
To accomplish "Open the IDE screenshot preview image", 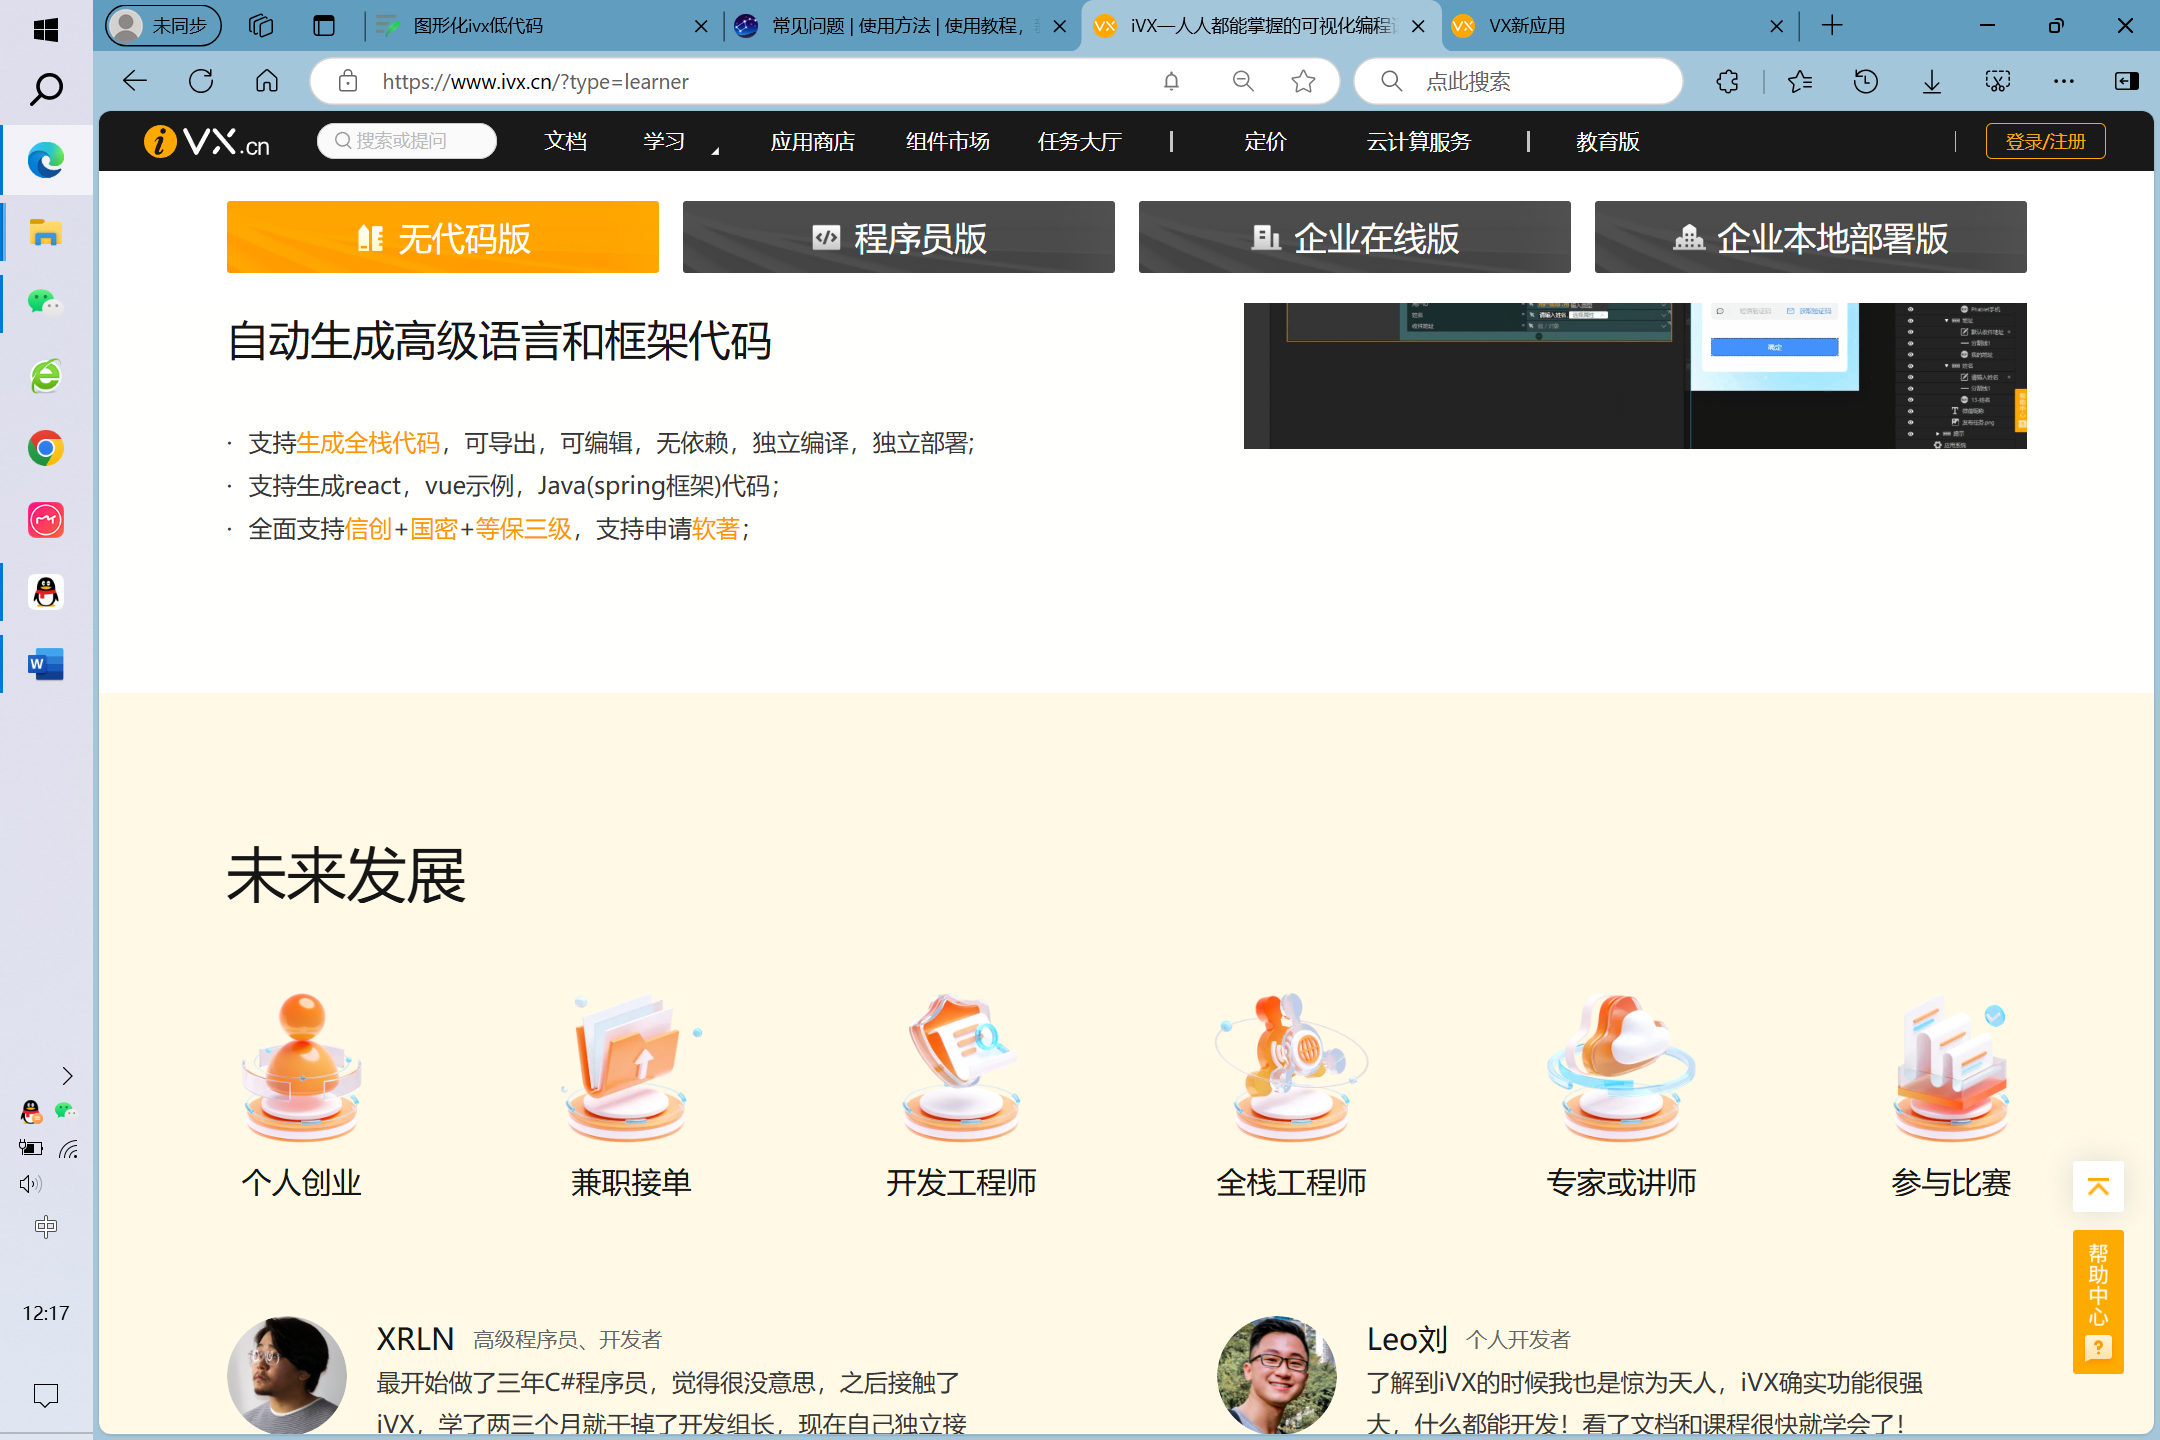I will [x=1635, y=375].
